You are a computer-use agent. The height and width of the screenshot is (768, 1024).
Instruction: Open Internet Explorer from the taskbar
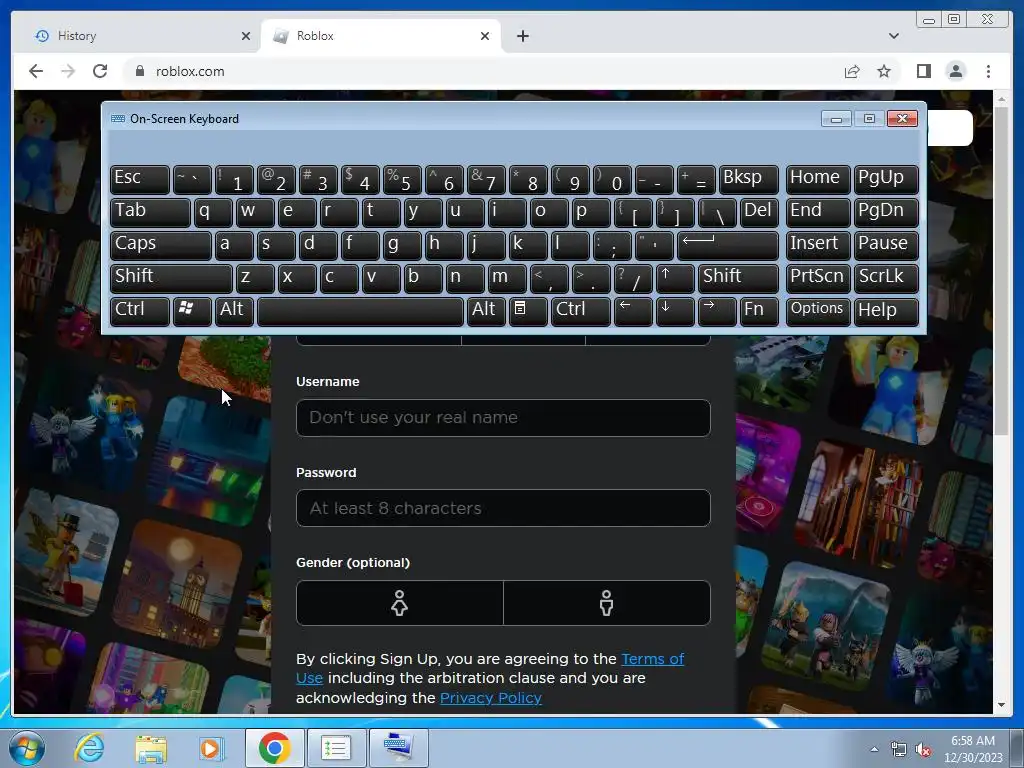[89, 748]
